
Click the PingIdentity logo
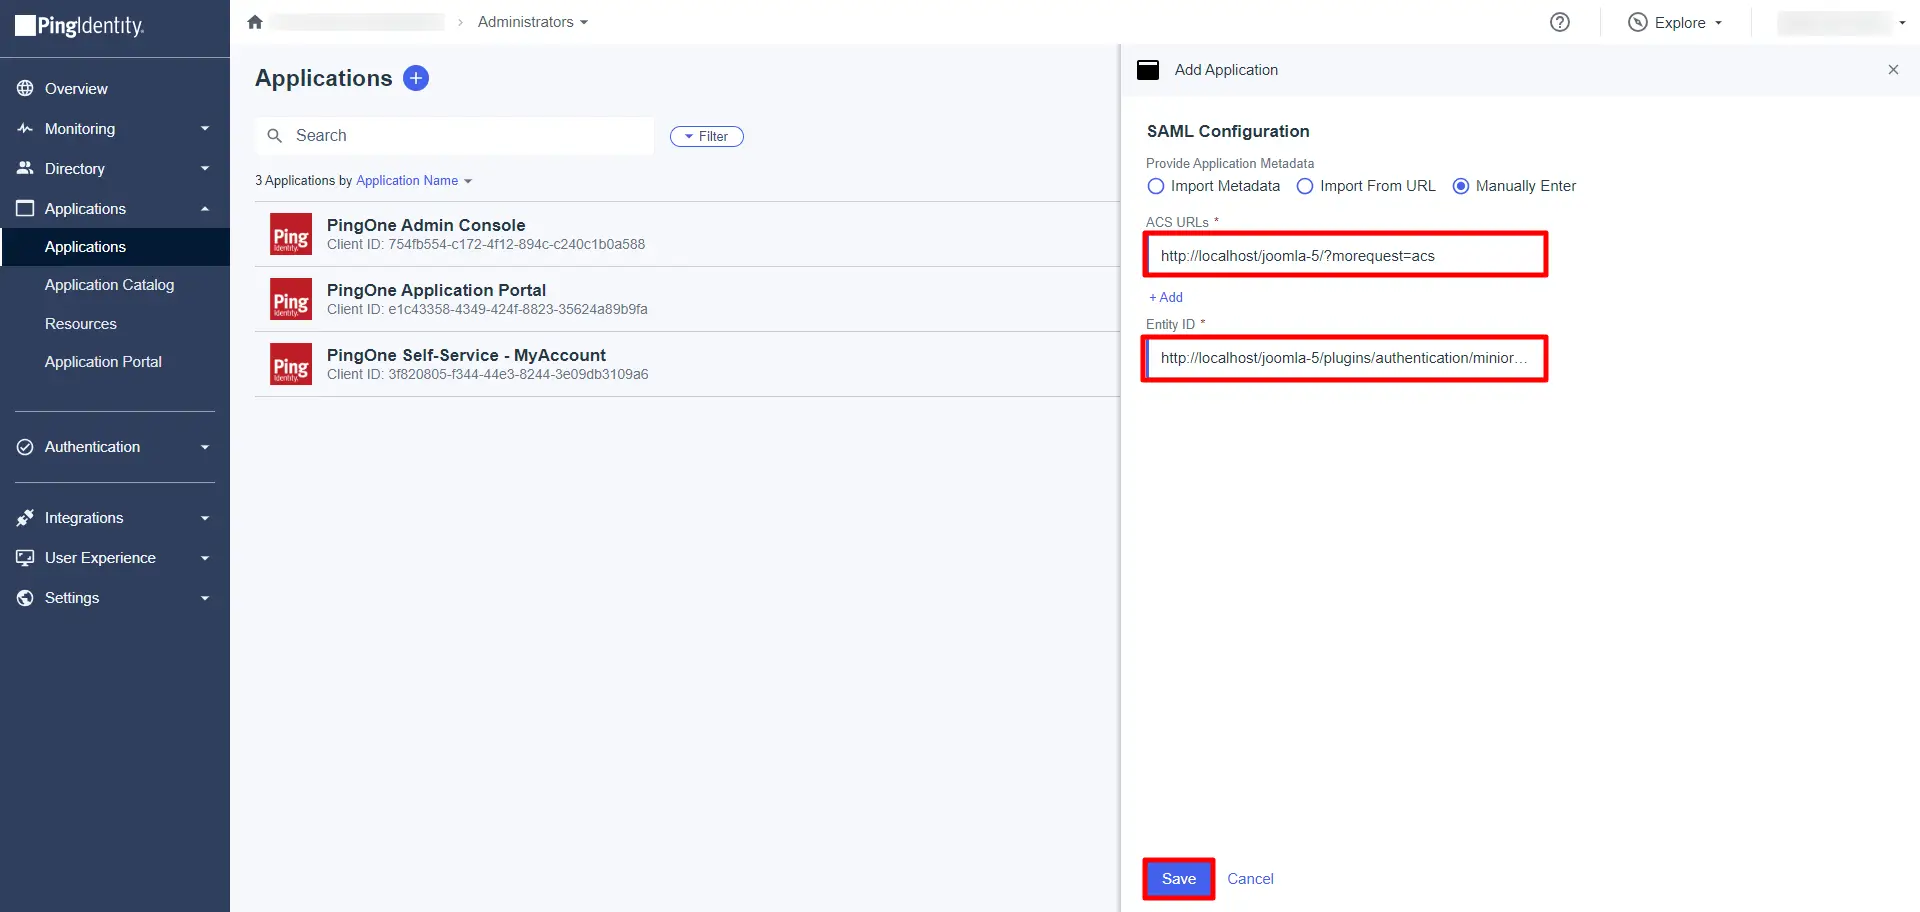(x=80, y=26)
